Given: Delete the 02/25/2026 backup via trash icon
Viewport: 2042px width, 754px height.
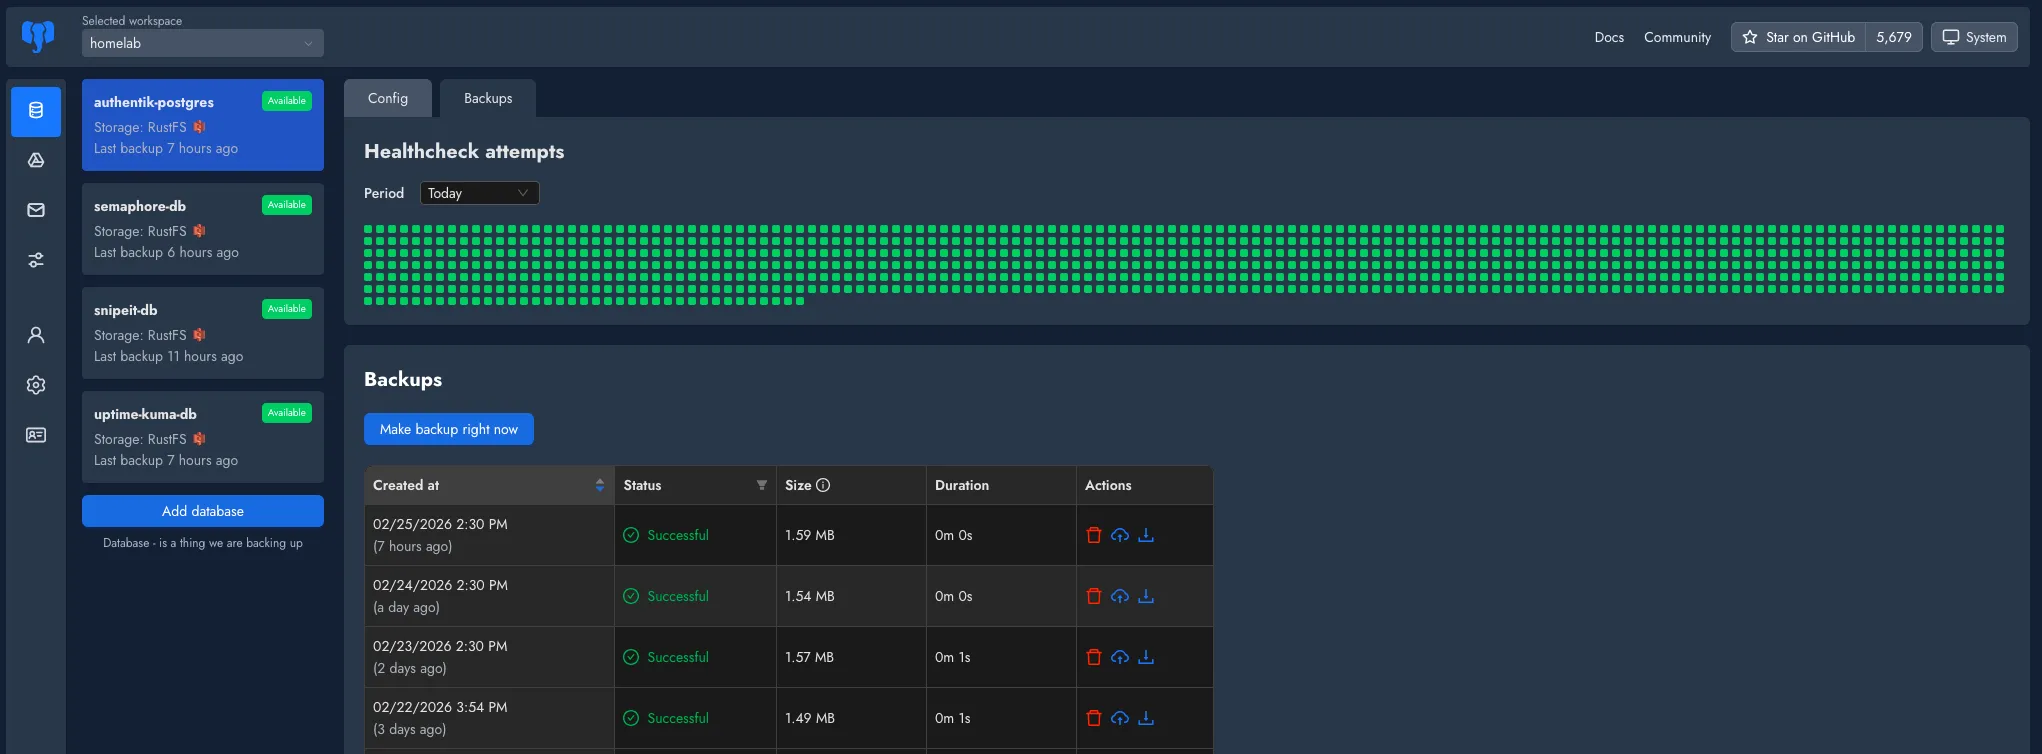Looking at the screenshot, I should pyautogui.click(x=1093, y=535).
